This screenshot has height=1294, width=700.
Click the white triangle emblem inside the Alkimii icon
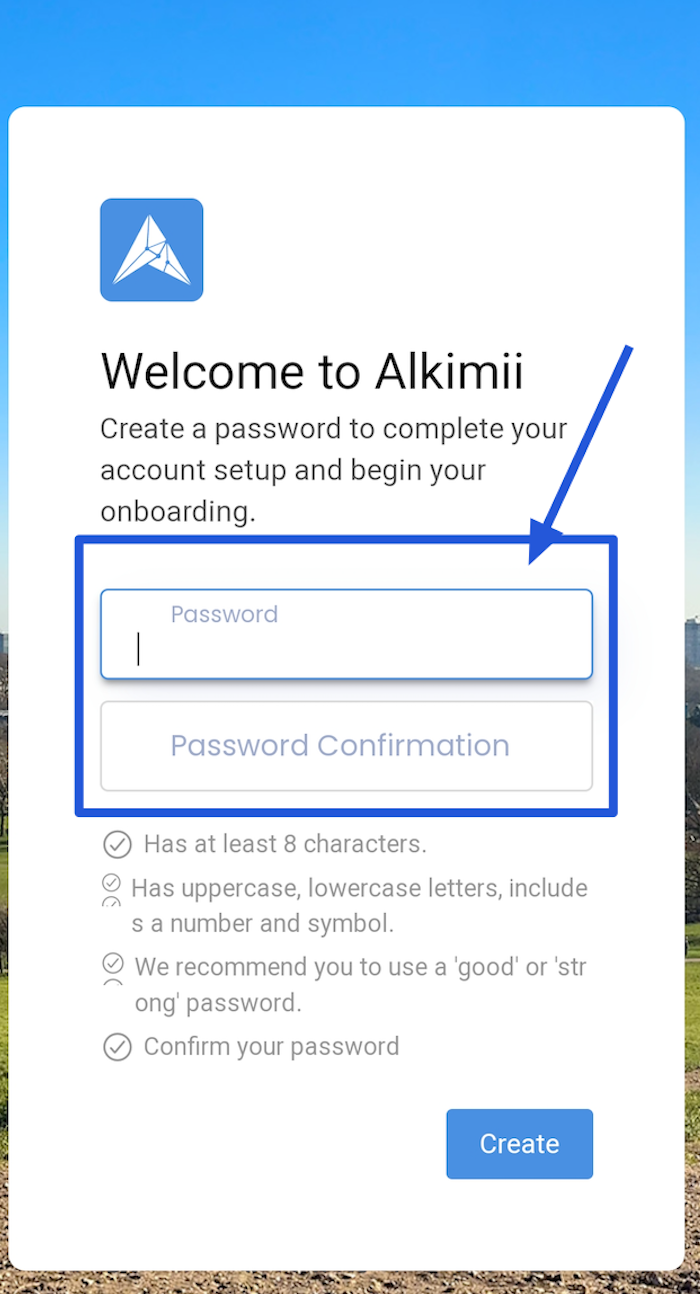[x=151, y=249]
